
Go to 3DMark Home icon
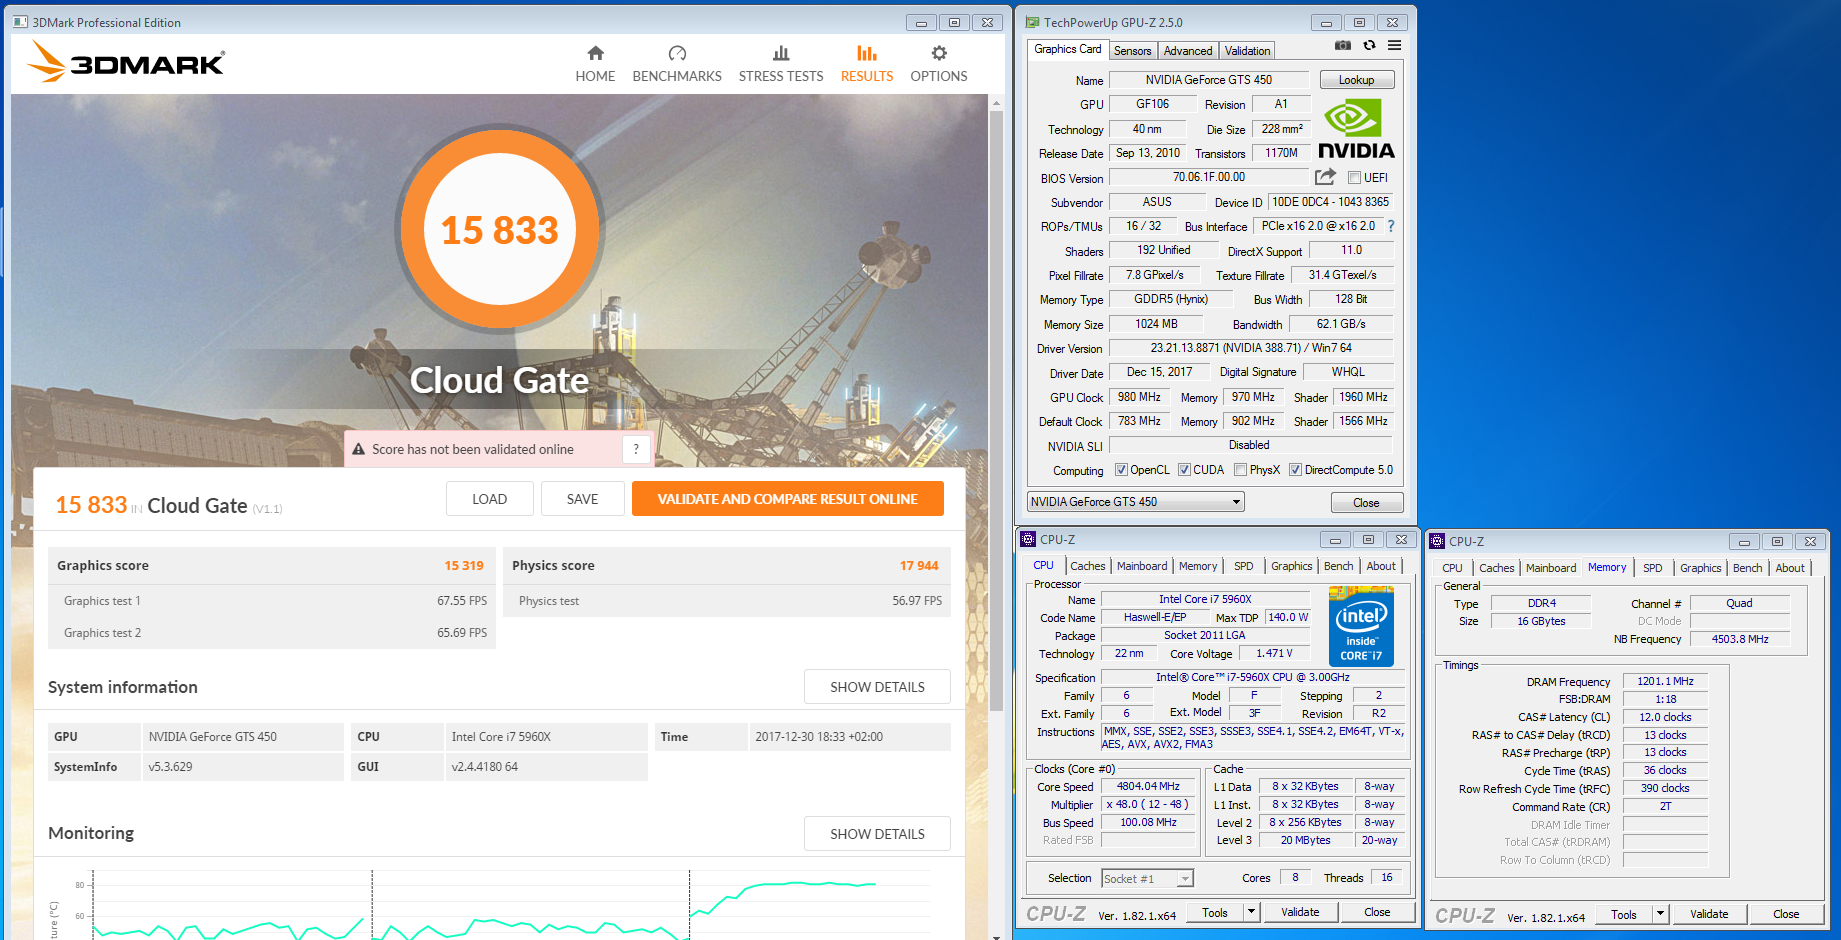click(595, 53)
